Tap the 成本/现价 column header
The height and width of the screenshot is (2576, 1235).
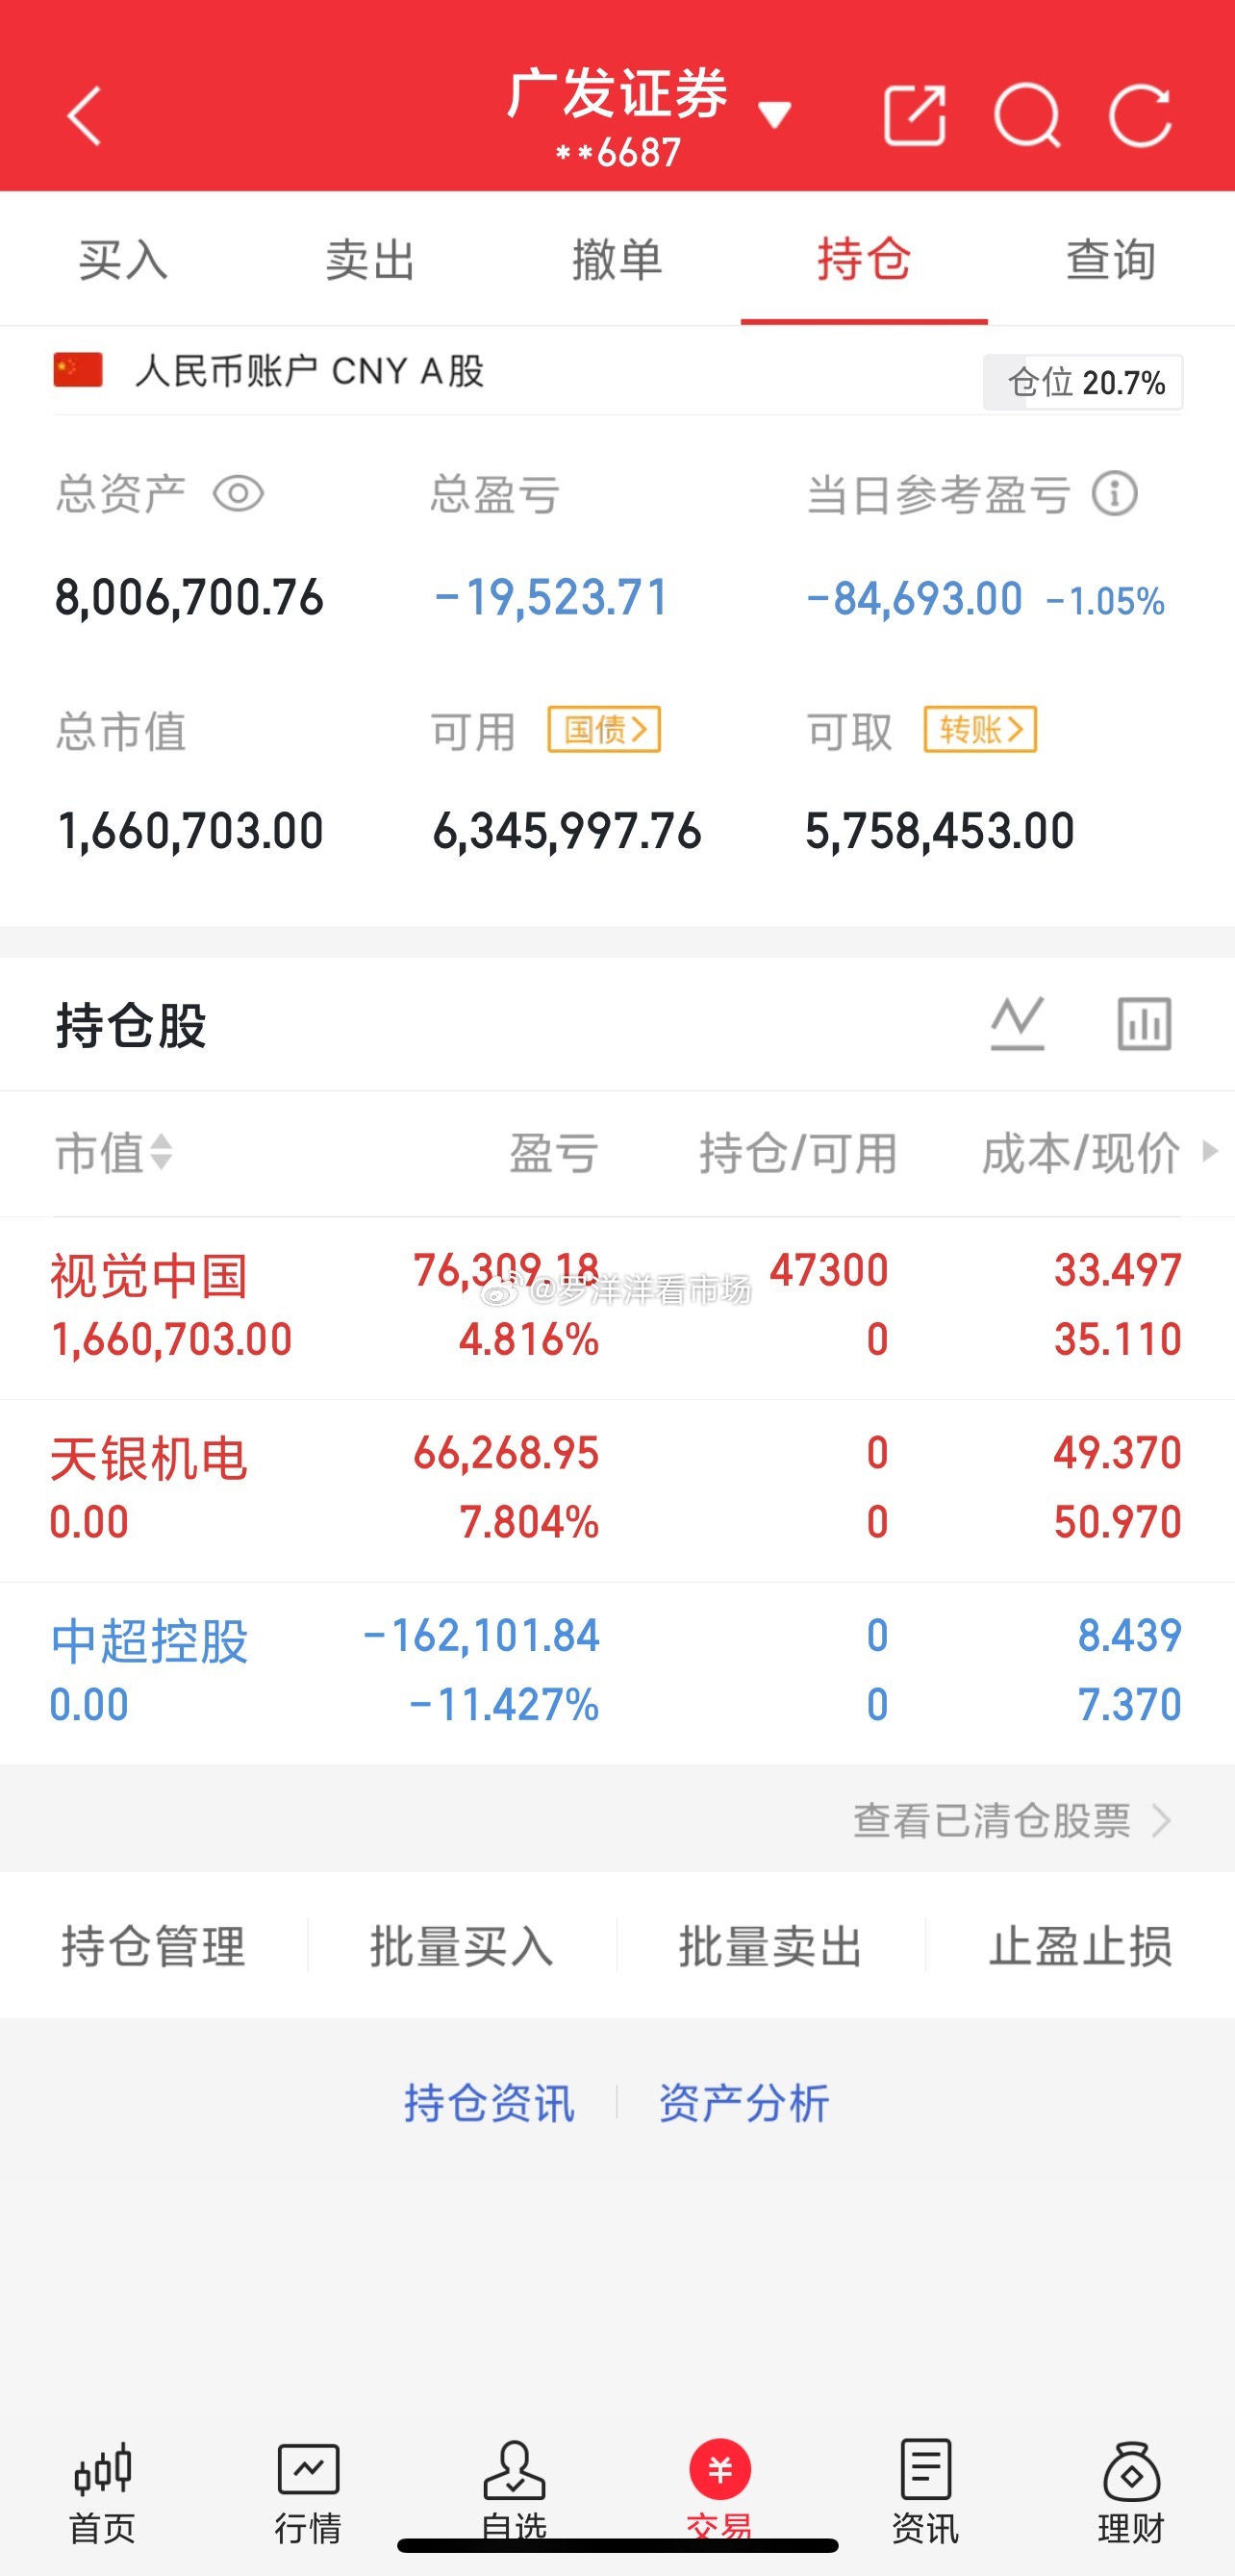[1081, 1153]
